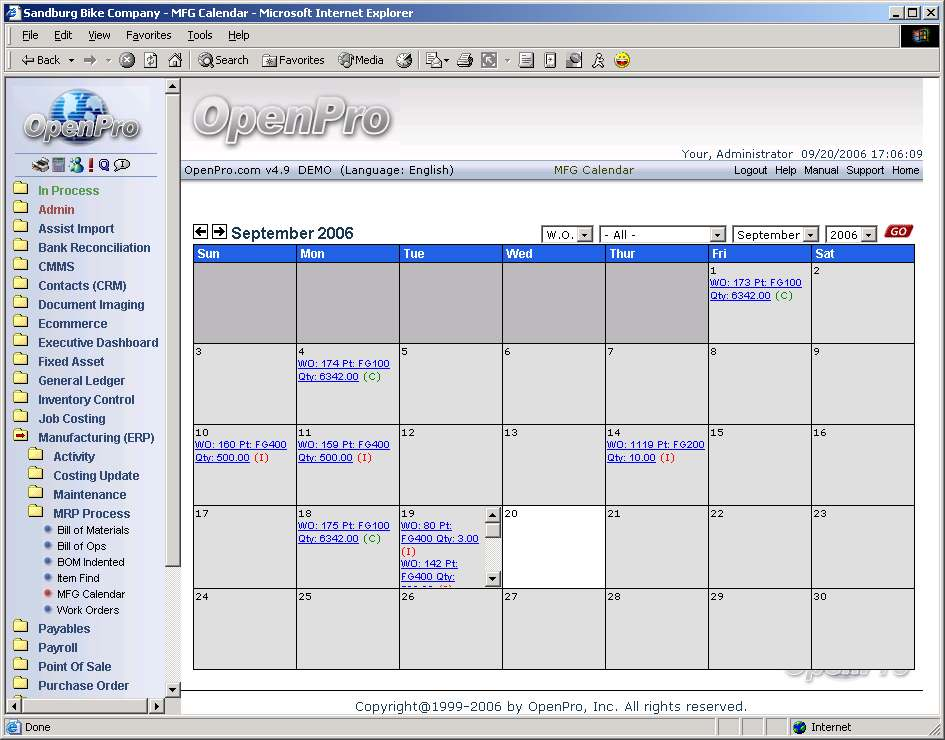945x740 pixels.
Task: Click the red GO button
Action: [x=898, y=232]
